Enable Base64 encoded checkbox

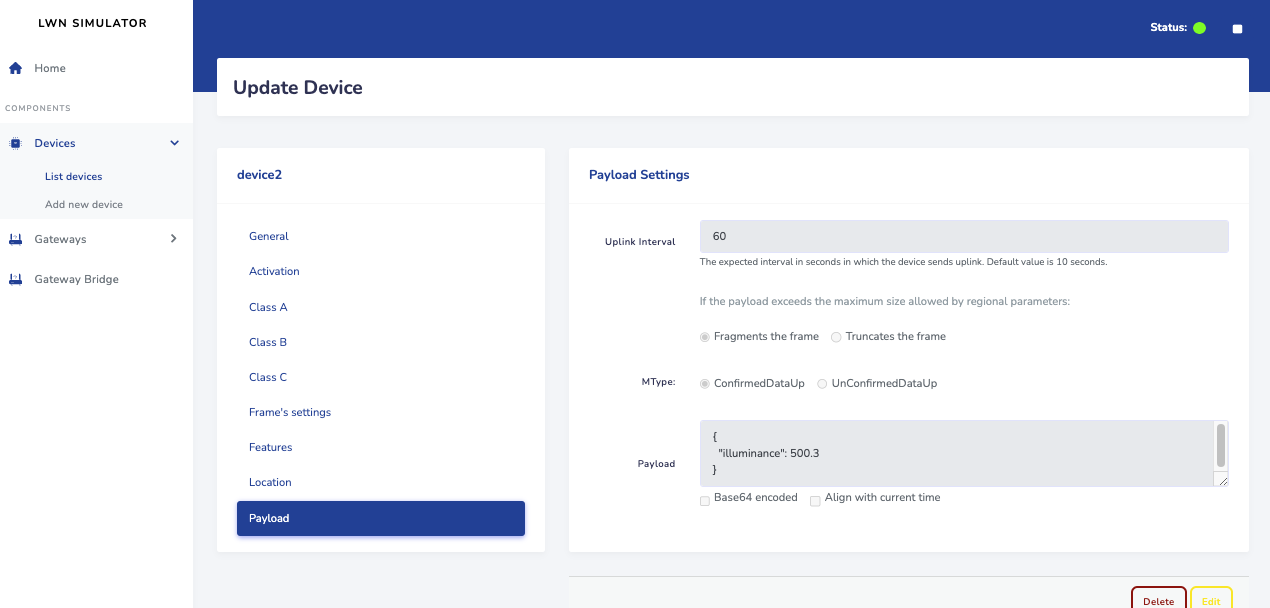(x=705, y=501)
